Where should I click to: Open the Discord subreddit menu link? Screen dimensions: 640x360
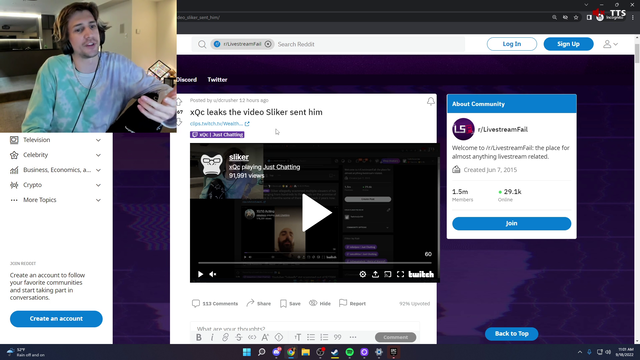coord(187,80)
